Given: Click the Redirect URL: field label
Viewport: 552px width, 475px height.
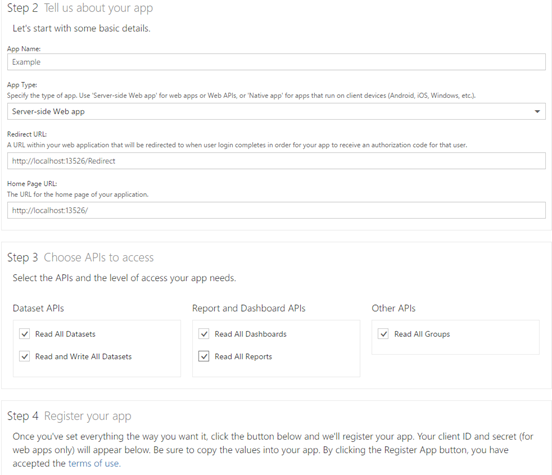Looking at the screenshot, I should [27, 134].
